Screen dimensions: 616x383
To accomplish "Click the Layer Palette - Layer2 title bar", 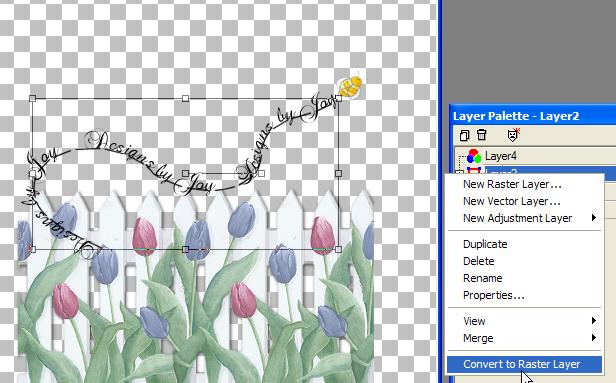I will point(533,116).
